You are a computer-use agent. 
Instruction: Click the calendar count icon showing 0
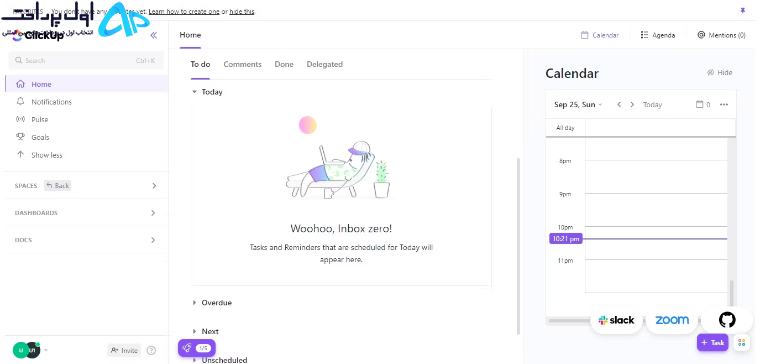[x=703, y=104]
